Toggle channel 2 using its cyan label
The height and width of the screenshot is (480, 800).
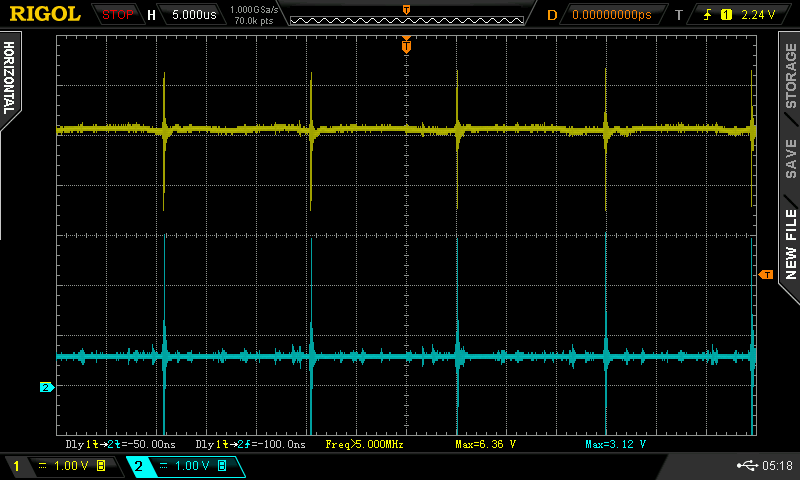tap(138, 466)
